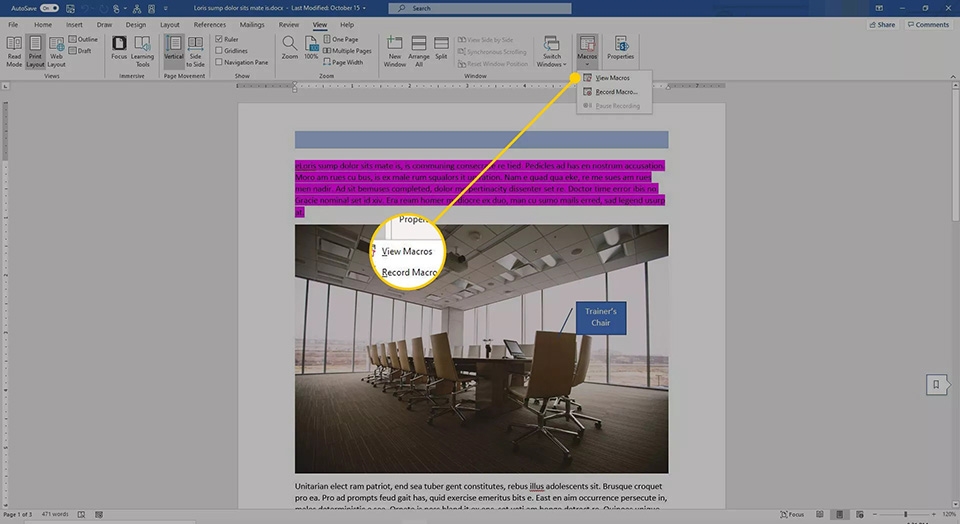The height and width of the screenshot is (524, 960).
Task: Click zoom in plus button
Action: pyautogui.click(x=934, y=515)
